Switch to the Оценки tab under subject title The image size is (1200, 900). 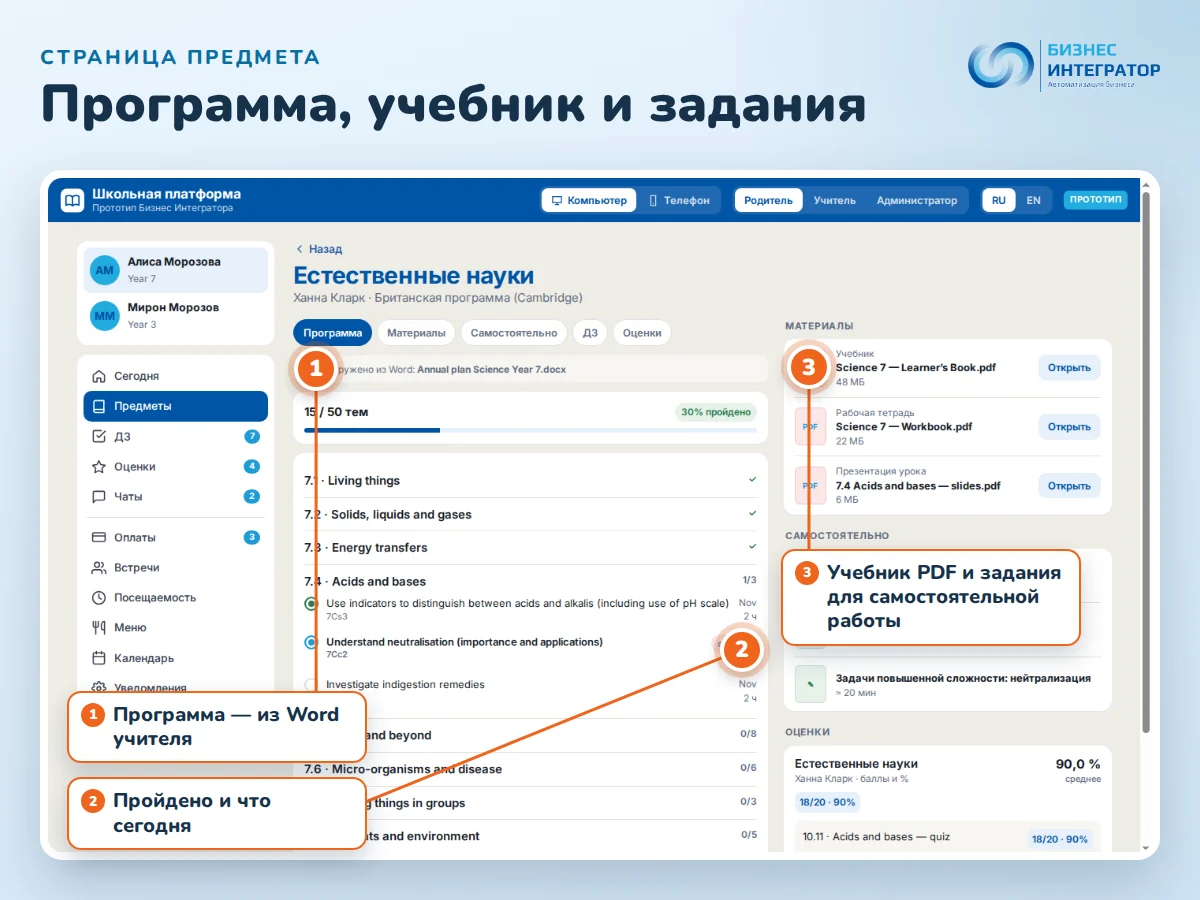pos(642,333)
